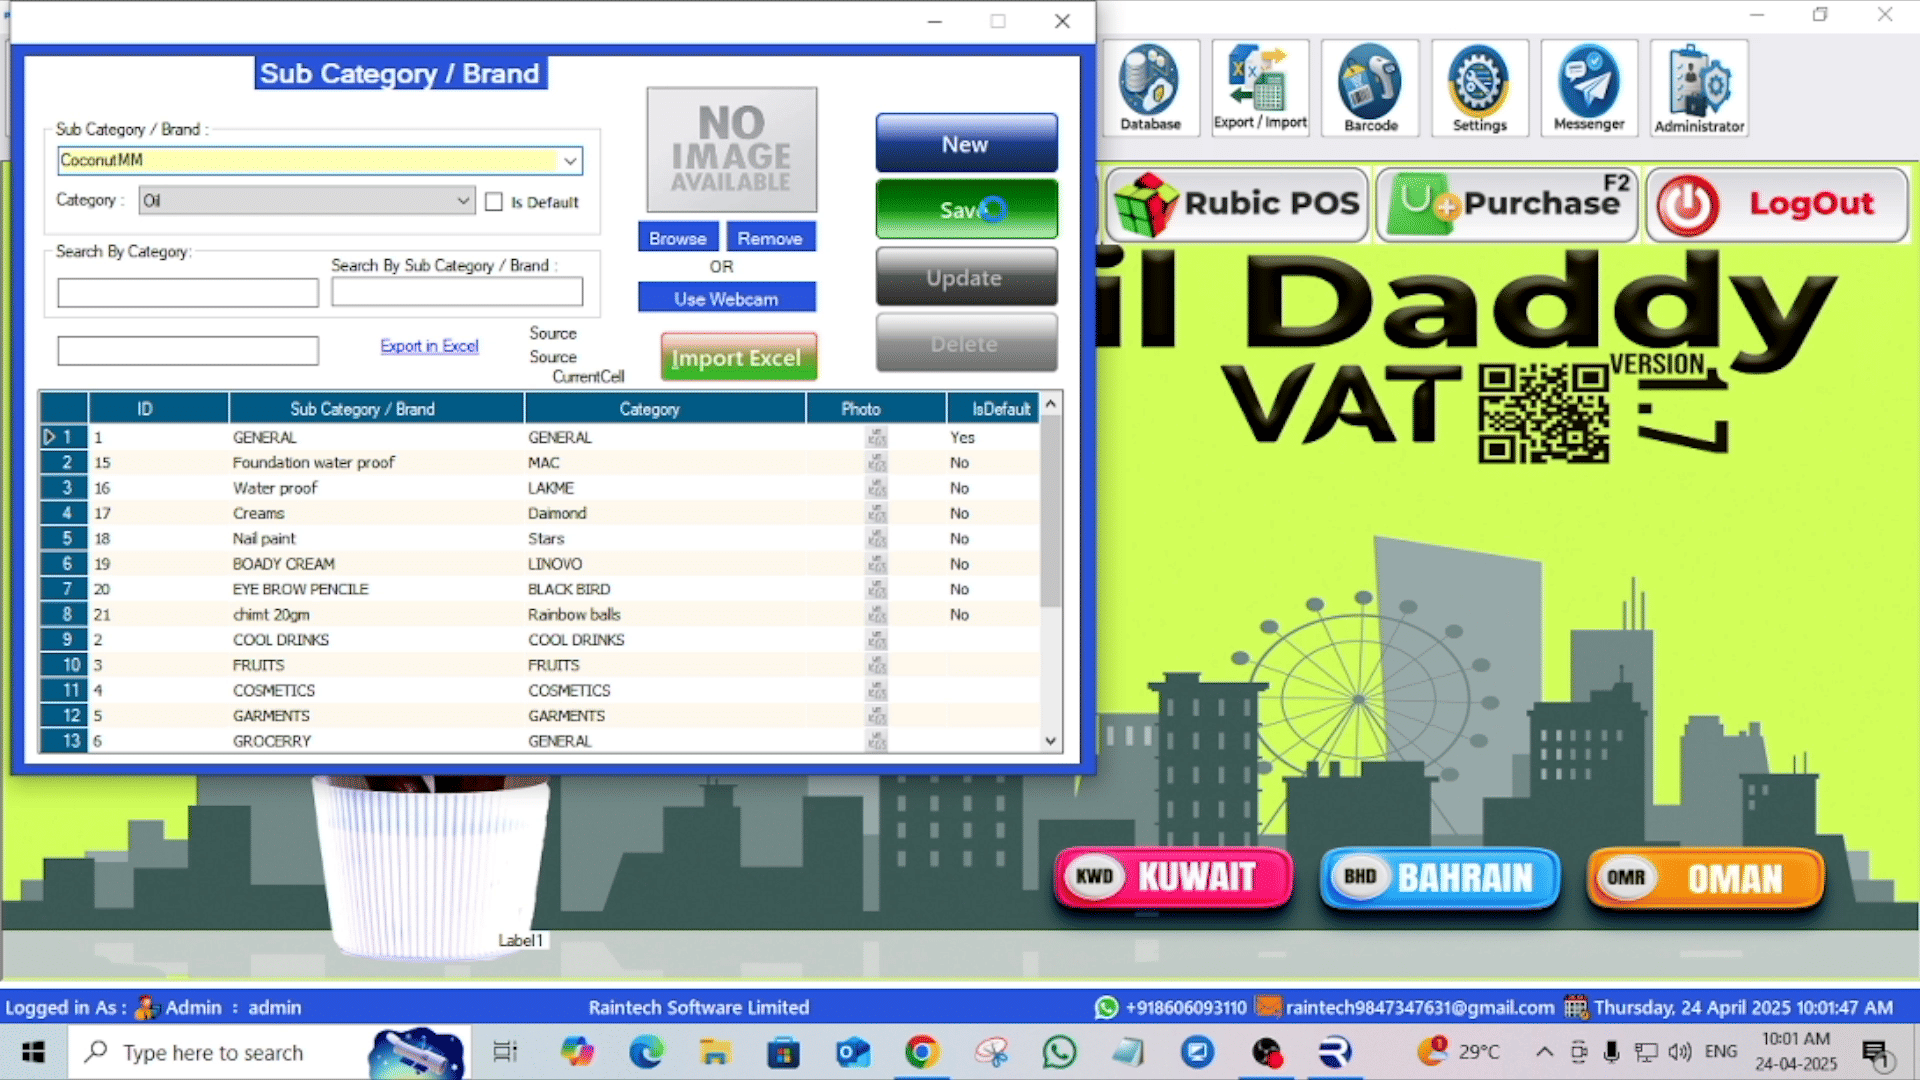The height and width of the screenshot is (1080, 1920).
Task: Click the volume icon in system tray
Action: [1680, 1052]
